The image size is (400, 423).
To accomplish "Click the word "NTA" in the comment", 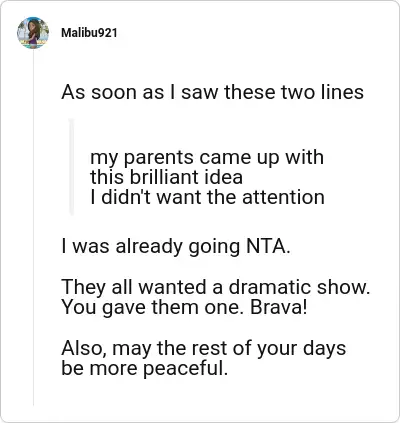I will pyautogui.click(x=265, y=246).
